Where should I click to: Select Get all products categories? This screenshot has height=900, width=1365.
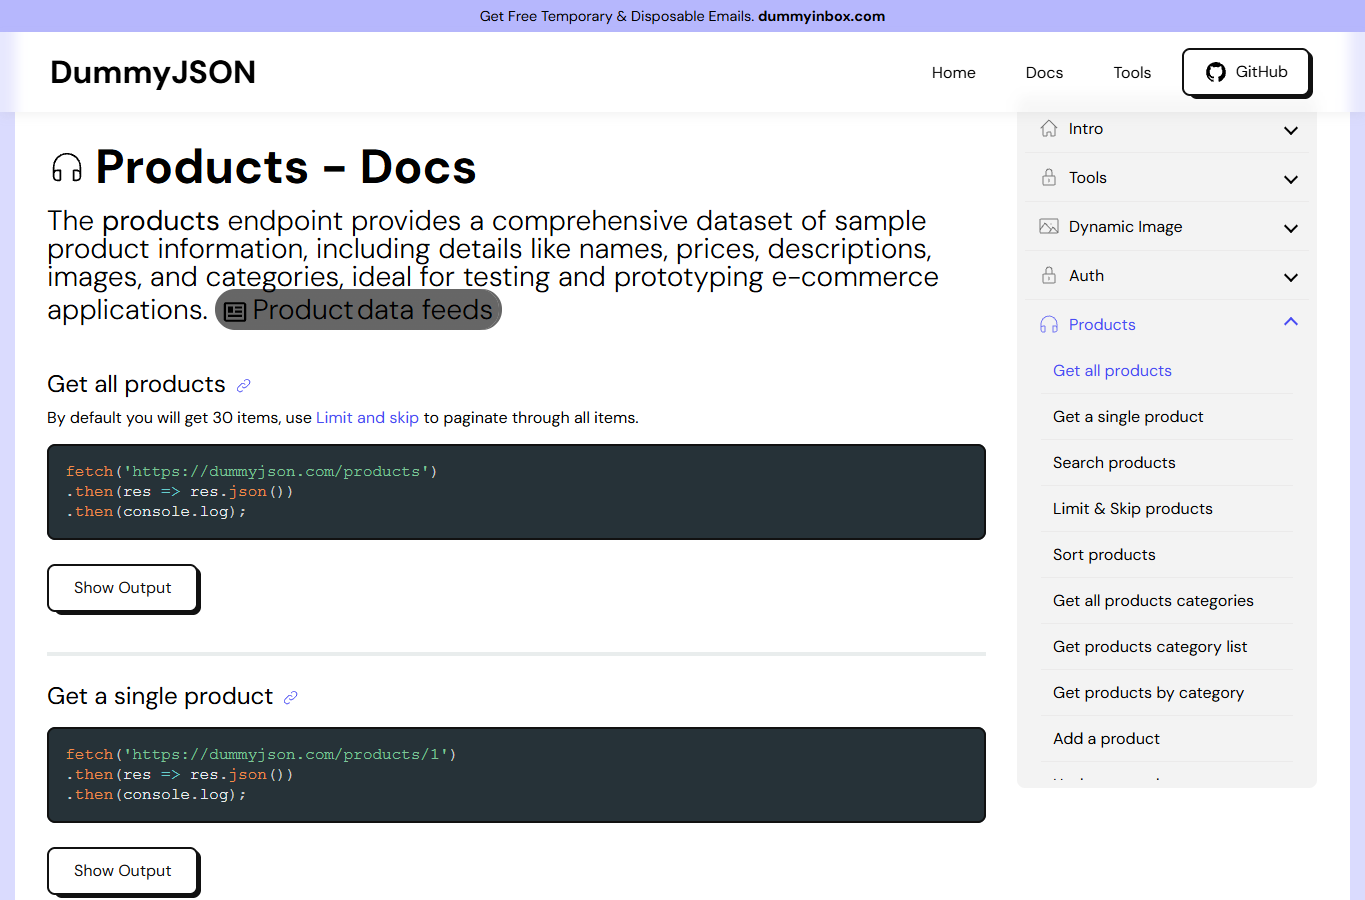coord(1153,601)
